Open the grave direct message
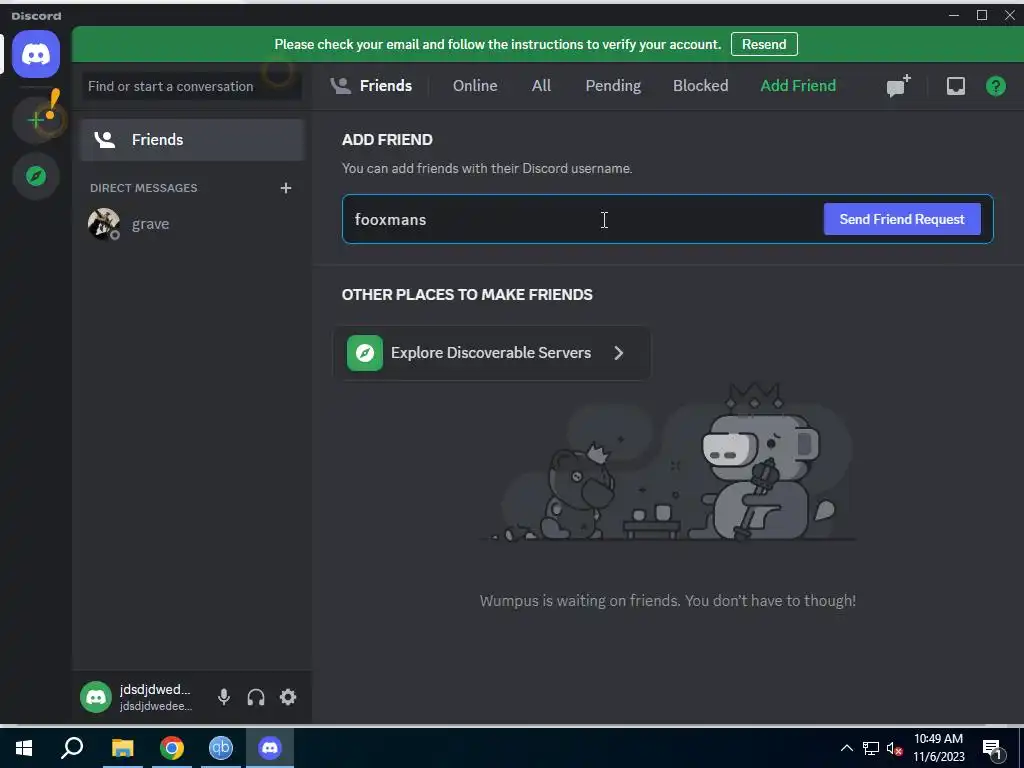The height and width of the screenshot is (768, 1024). coord(193,224)
